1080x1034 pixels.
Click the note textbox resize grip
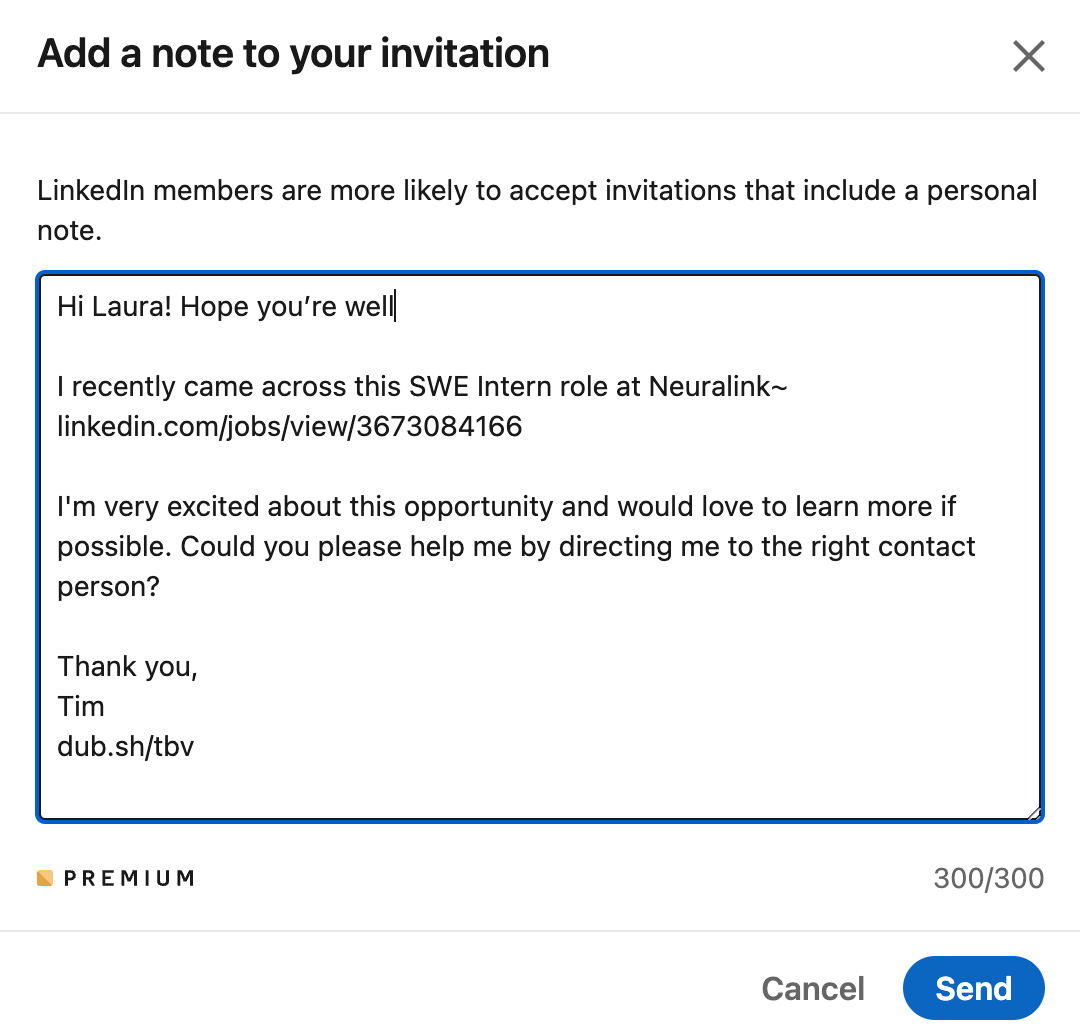pos(1033,813)
